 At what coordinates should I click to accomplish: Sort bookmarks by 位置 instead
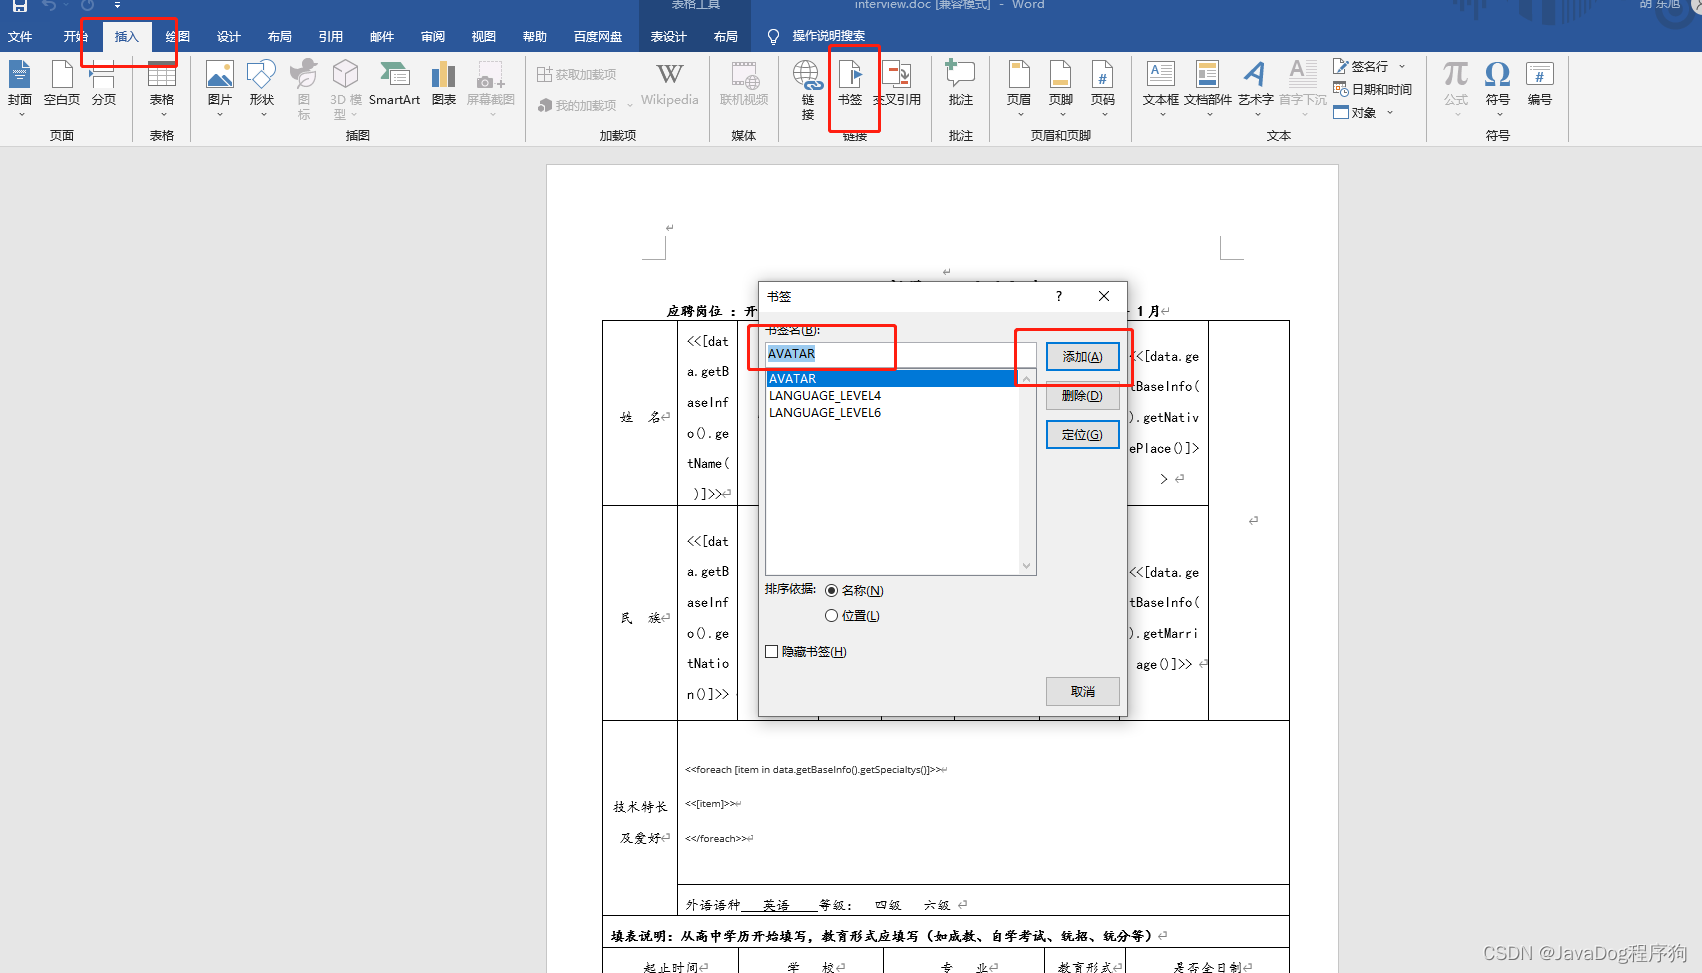(831, 615)
